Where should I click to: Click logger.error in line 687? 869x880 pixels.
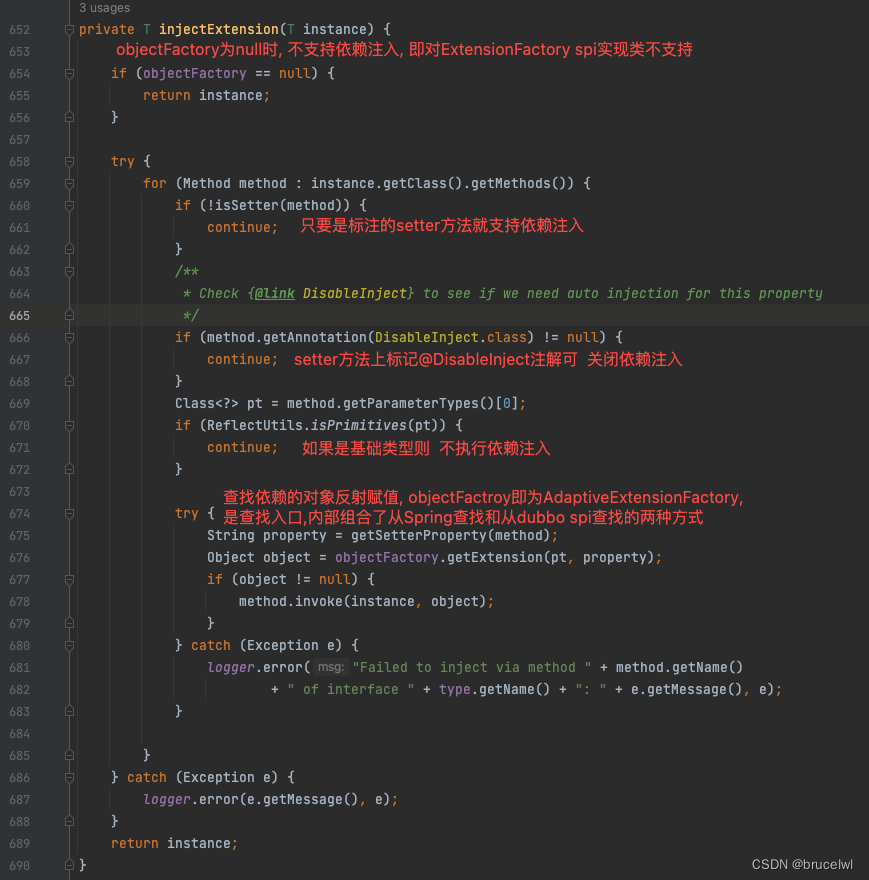pos(191,799)
